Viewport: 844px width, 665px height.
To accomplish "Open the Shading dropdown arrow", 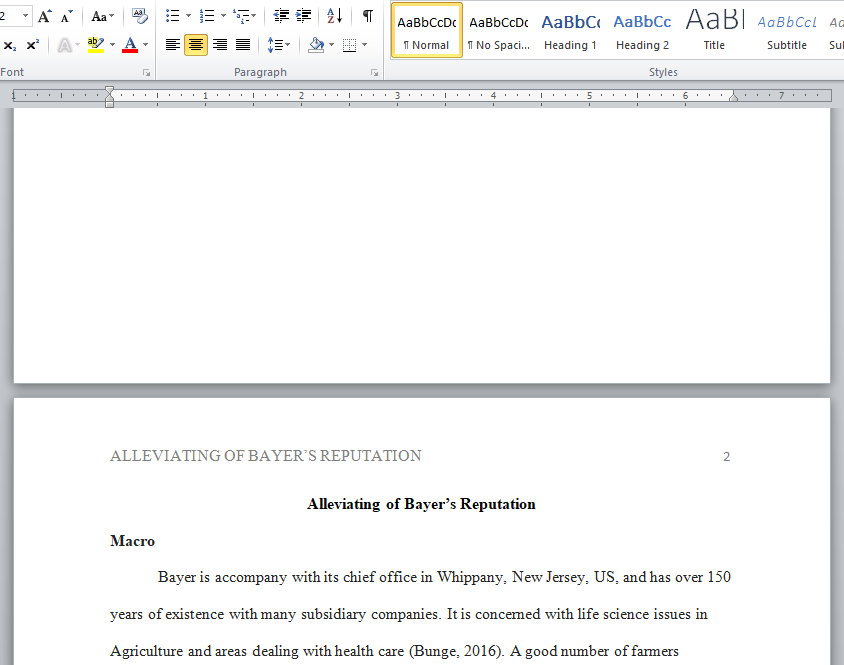I will (332, 45).
